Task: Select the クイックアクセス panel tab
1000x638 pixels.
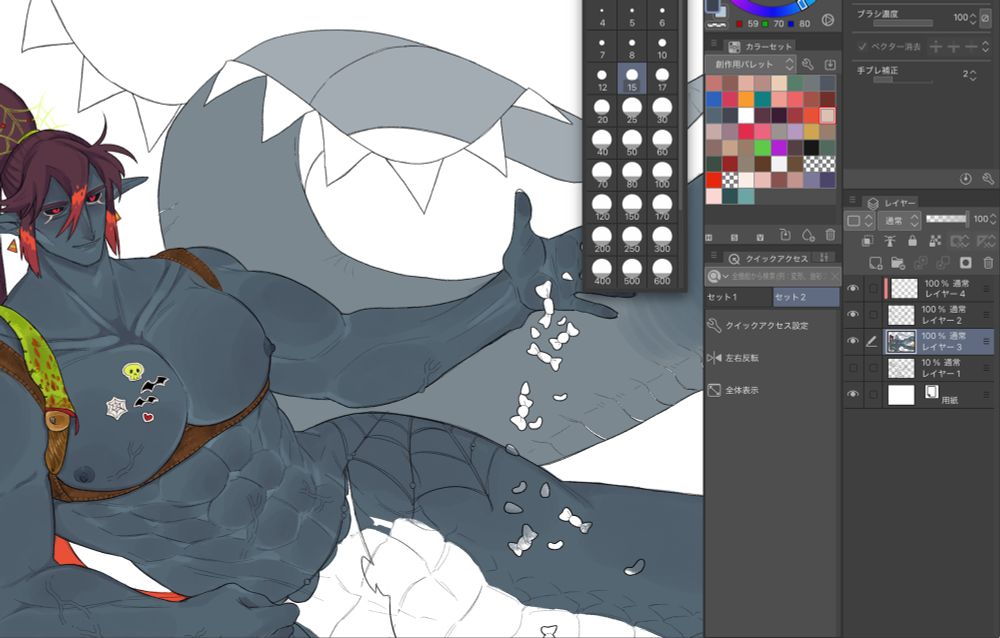Action: click(x=769, y=258)
